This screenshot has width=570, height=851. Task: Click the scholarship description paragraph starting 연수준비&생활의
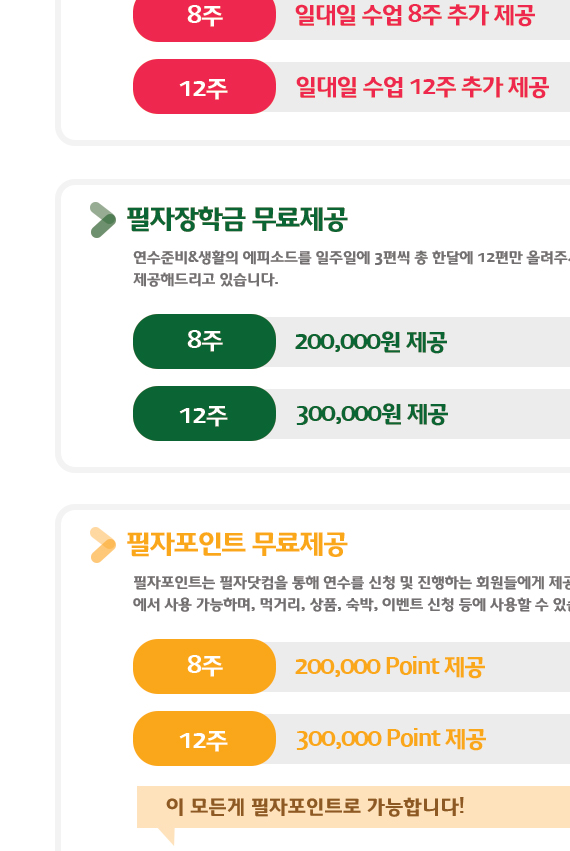[x=351, y=268]
